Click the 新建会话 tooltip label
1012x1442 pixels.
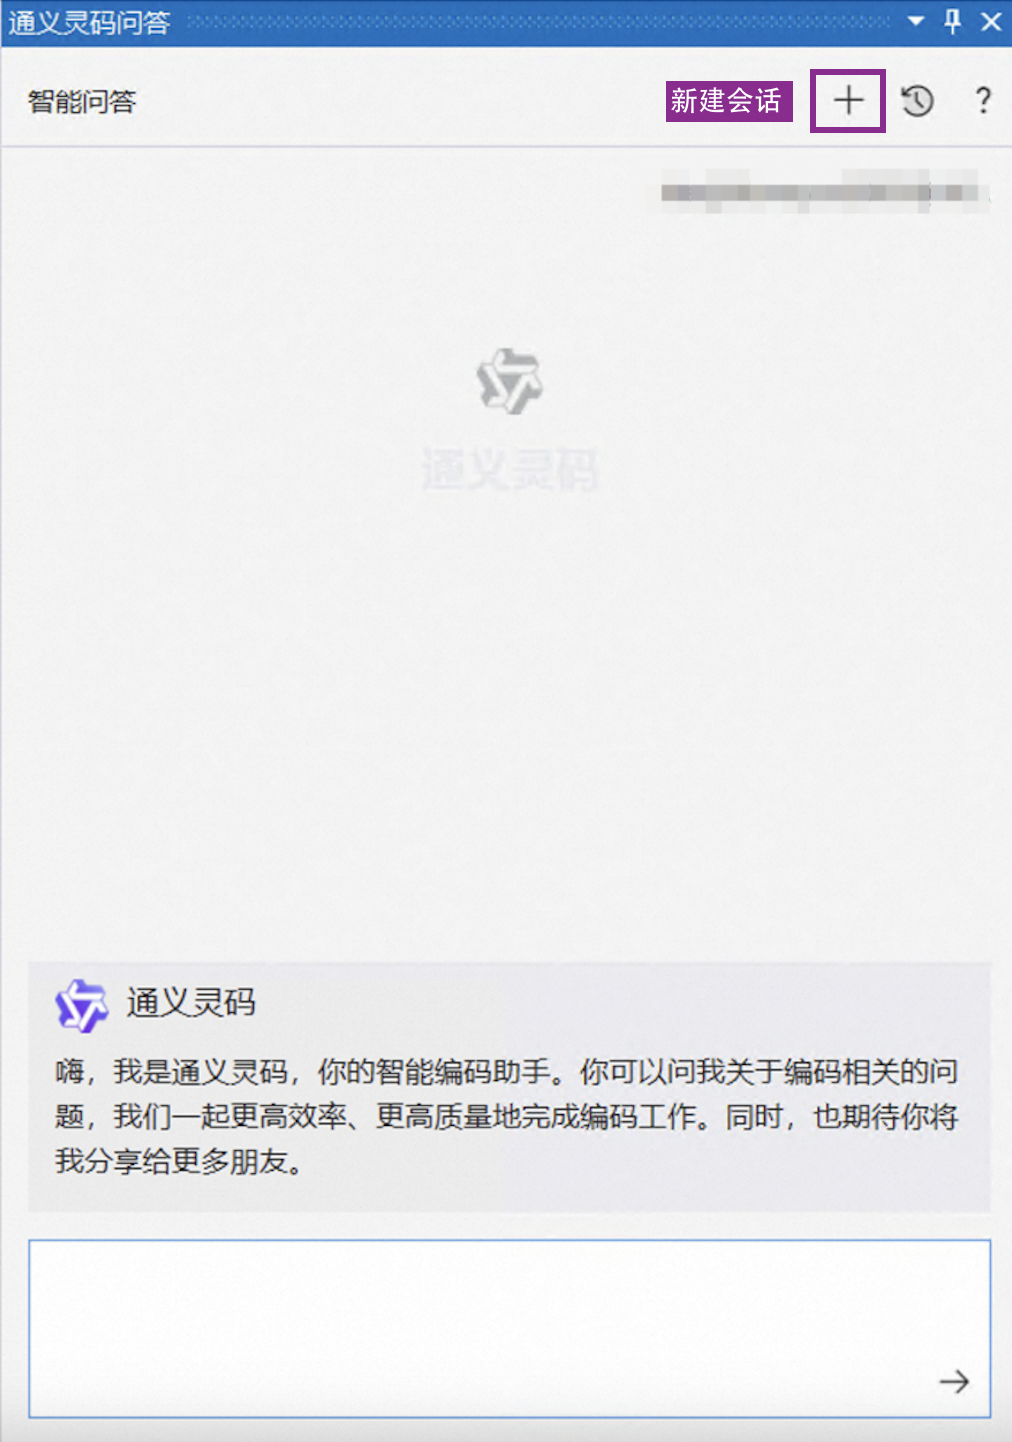729,101
